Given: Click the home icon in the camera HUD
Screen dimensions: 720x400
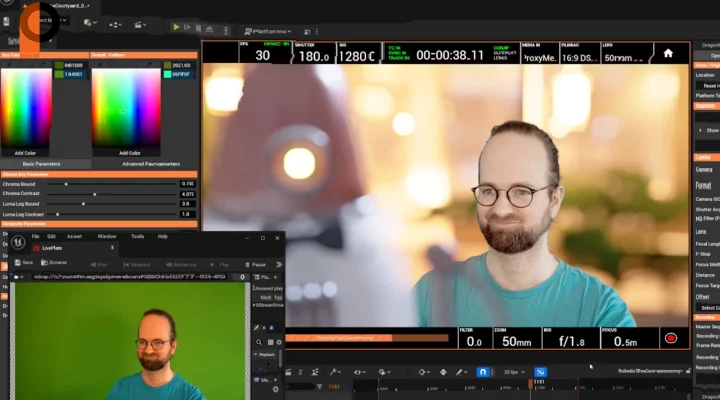Looking at the screenshot, I should [668, 53].
